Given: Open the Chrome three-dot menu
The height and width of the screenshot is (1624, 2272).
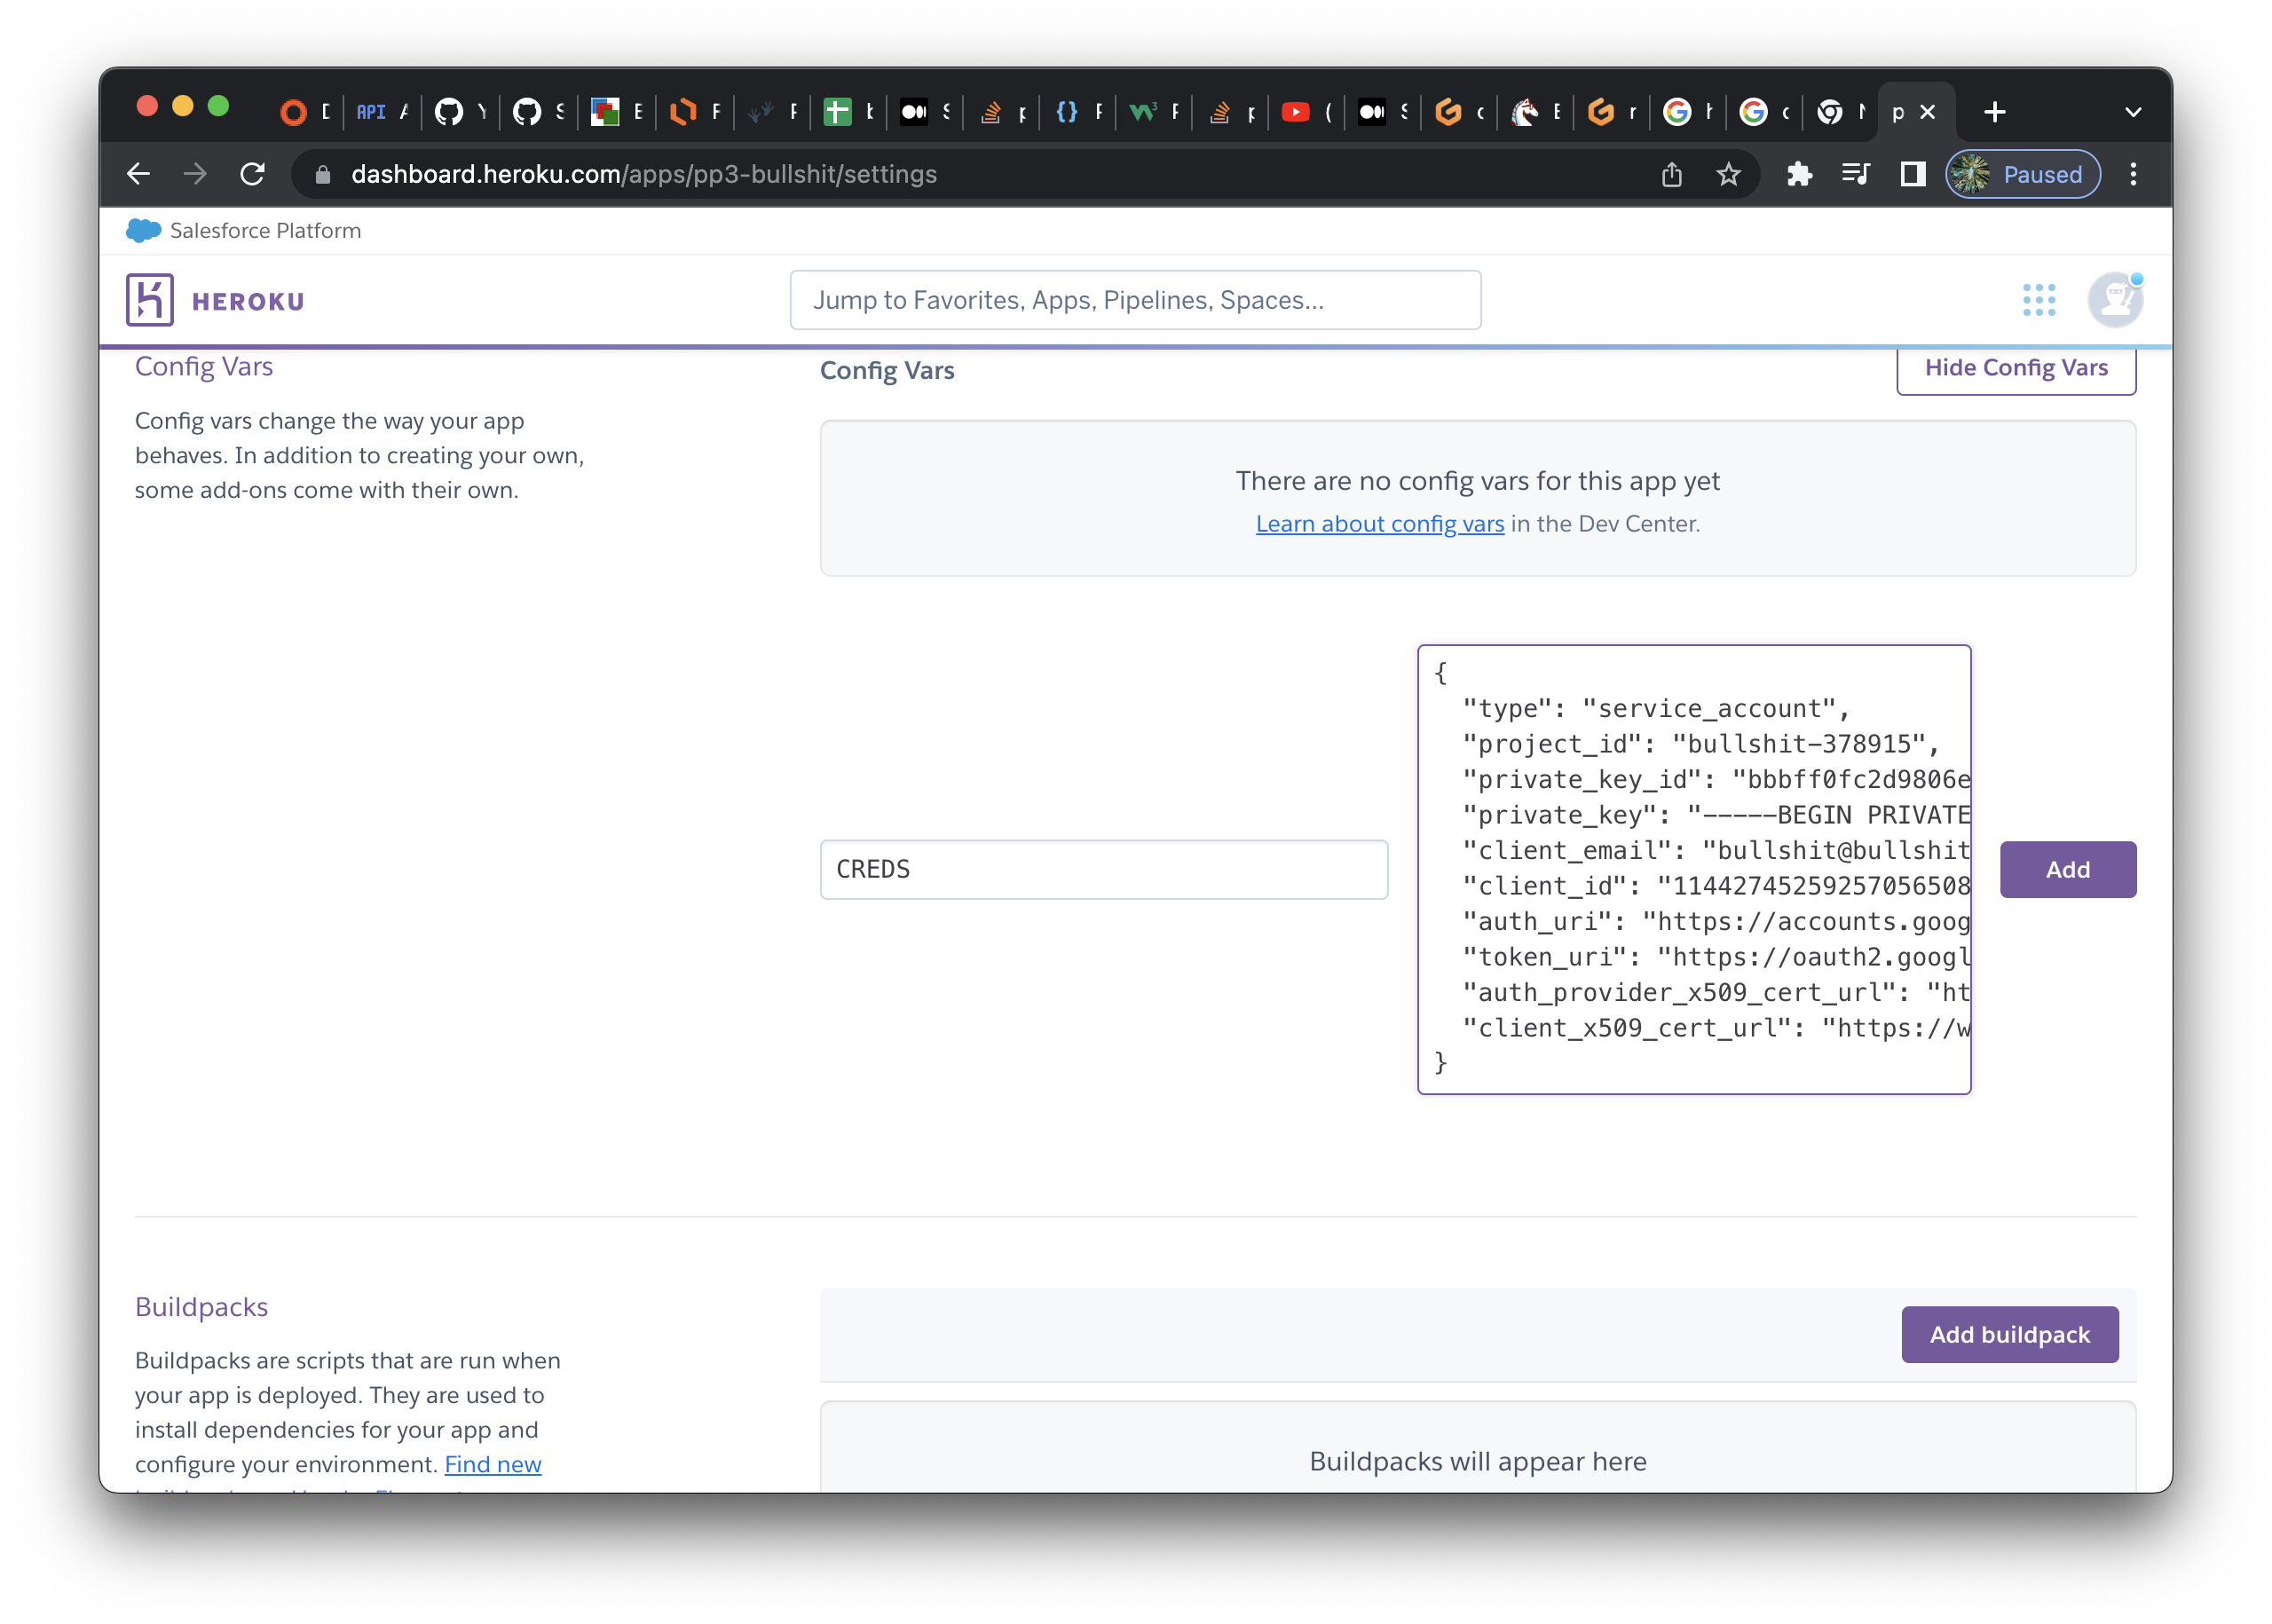Looking at the screenshot, I should (x=2133, y=175).
